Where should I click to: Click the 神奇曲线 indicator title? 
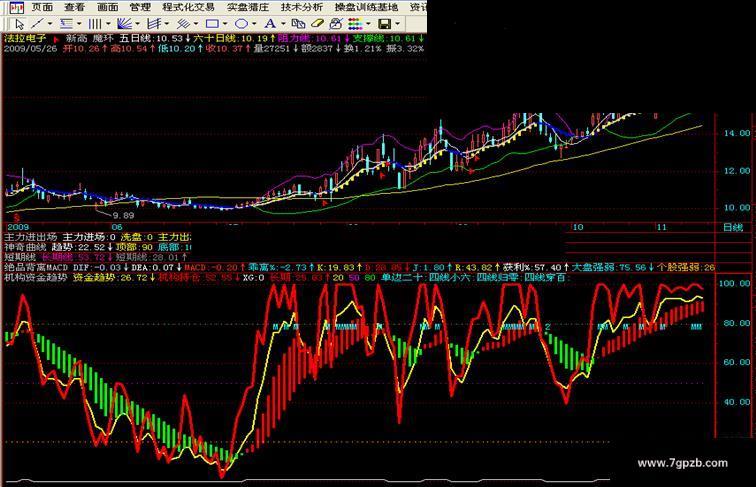[x=25, y=247]
